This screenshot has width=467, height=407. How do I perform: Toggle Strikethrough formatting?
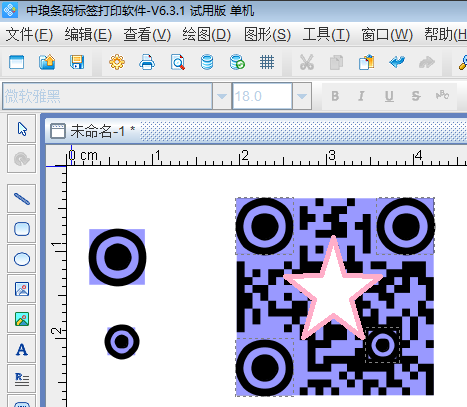416,96
